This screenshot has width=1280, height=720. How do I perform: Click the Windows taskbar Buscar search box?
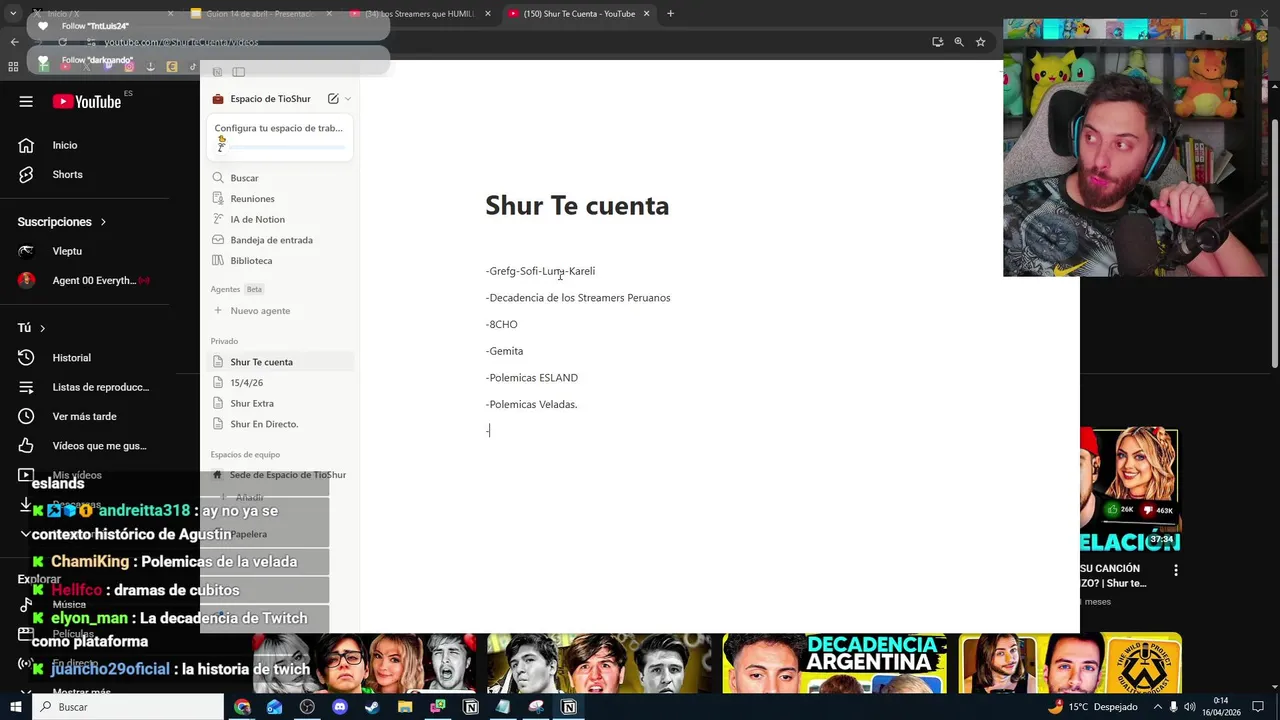(128, 707)
